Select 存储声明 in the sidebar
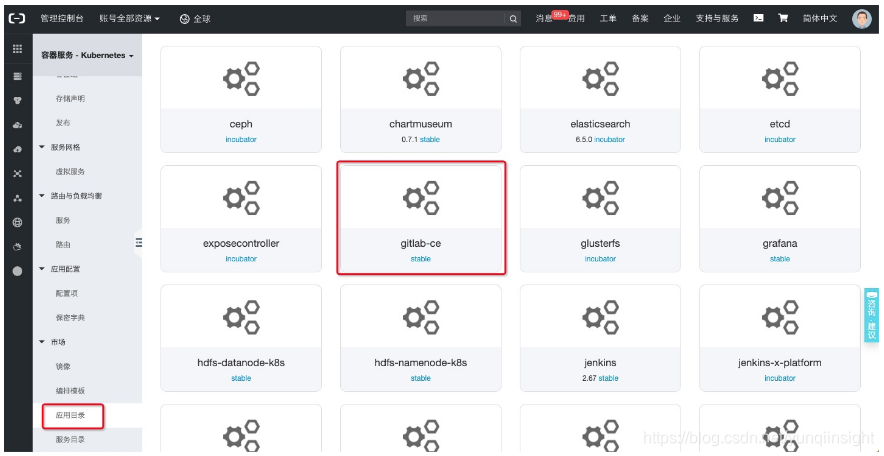The width and height of the screenshot is (884, 456). click(70, 99)
